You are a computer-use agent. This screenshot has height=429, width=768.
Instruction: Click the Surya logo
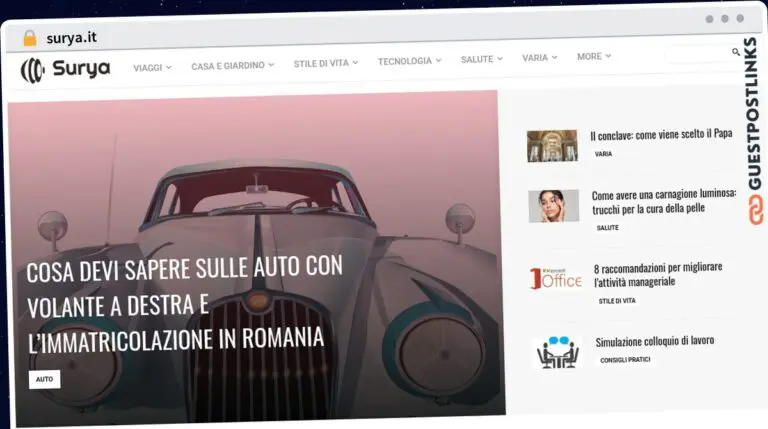[65, 70]
